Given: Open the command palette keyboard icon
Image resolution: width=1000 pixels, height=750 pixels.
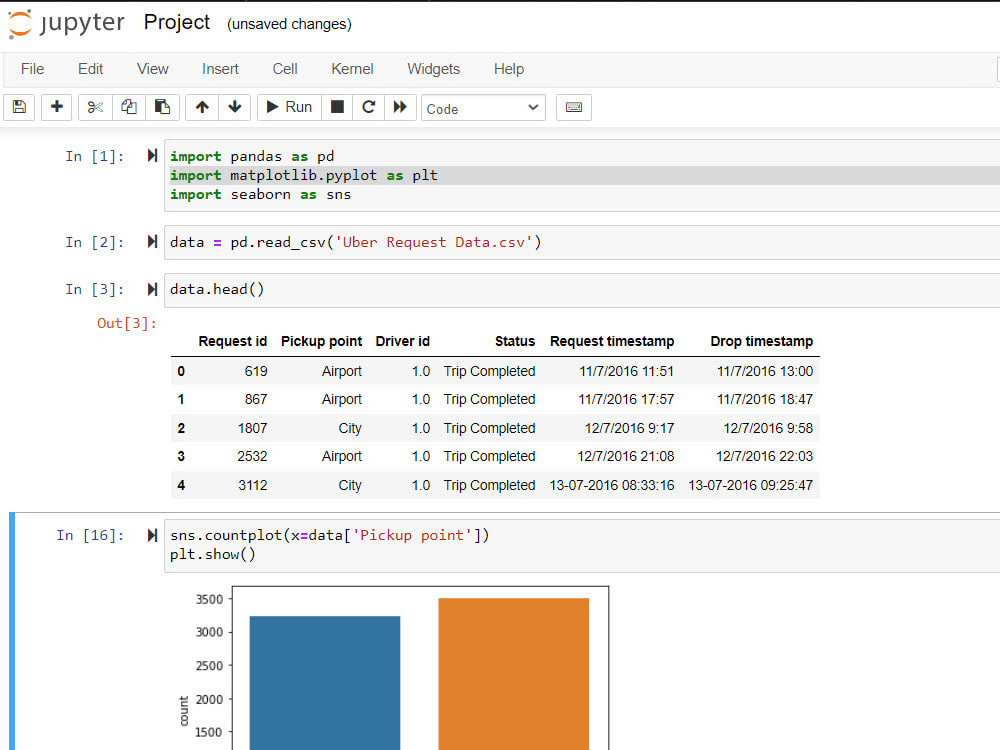Looking at the screenshot, I should [574, 107].
